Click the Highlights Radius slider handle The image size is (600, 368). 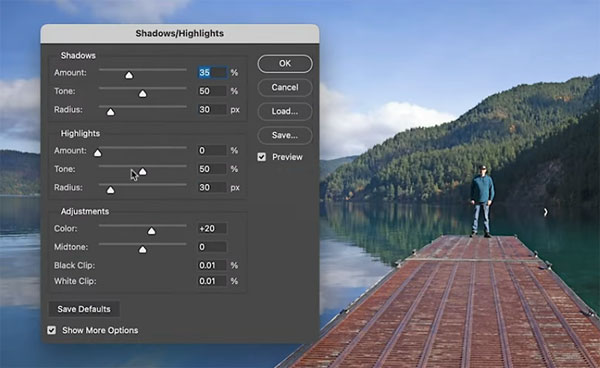[x=111, y=190]
